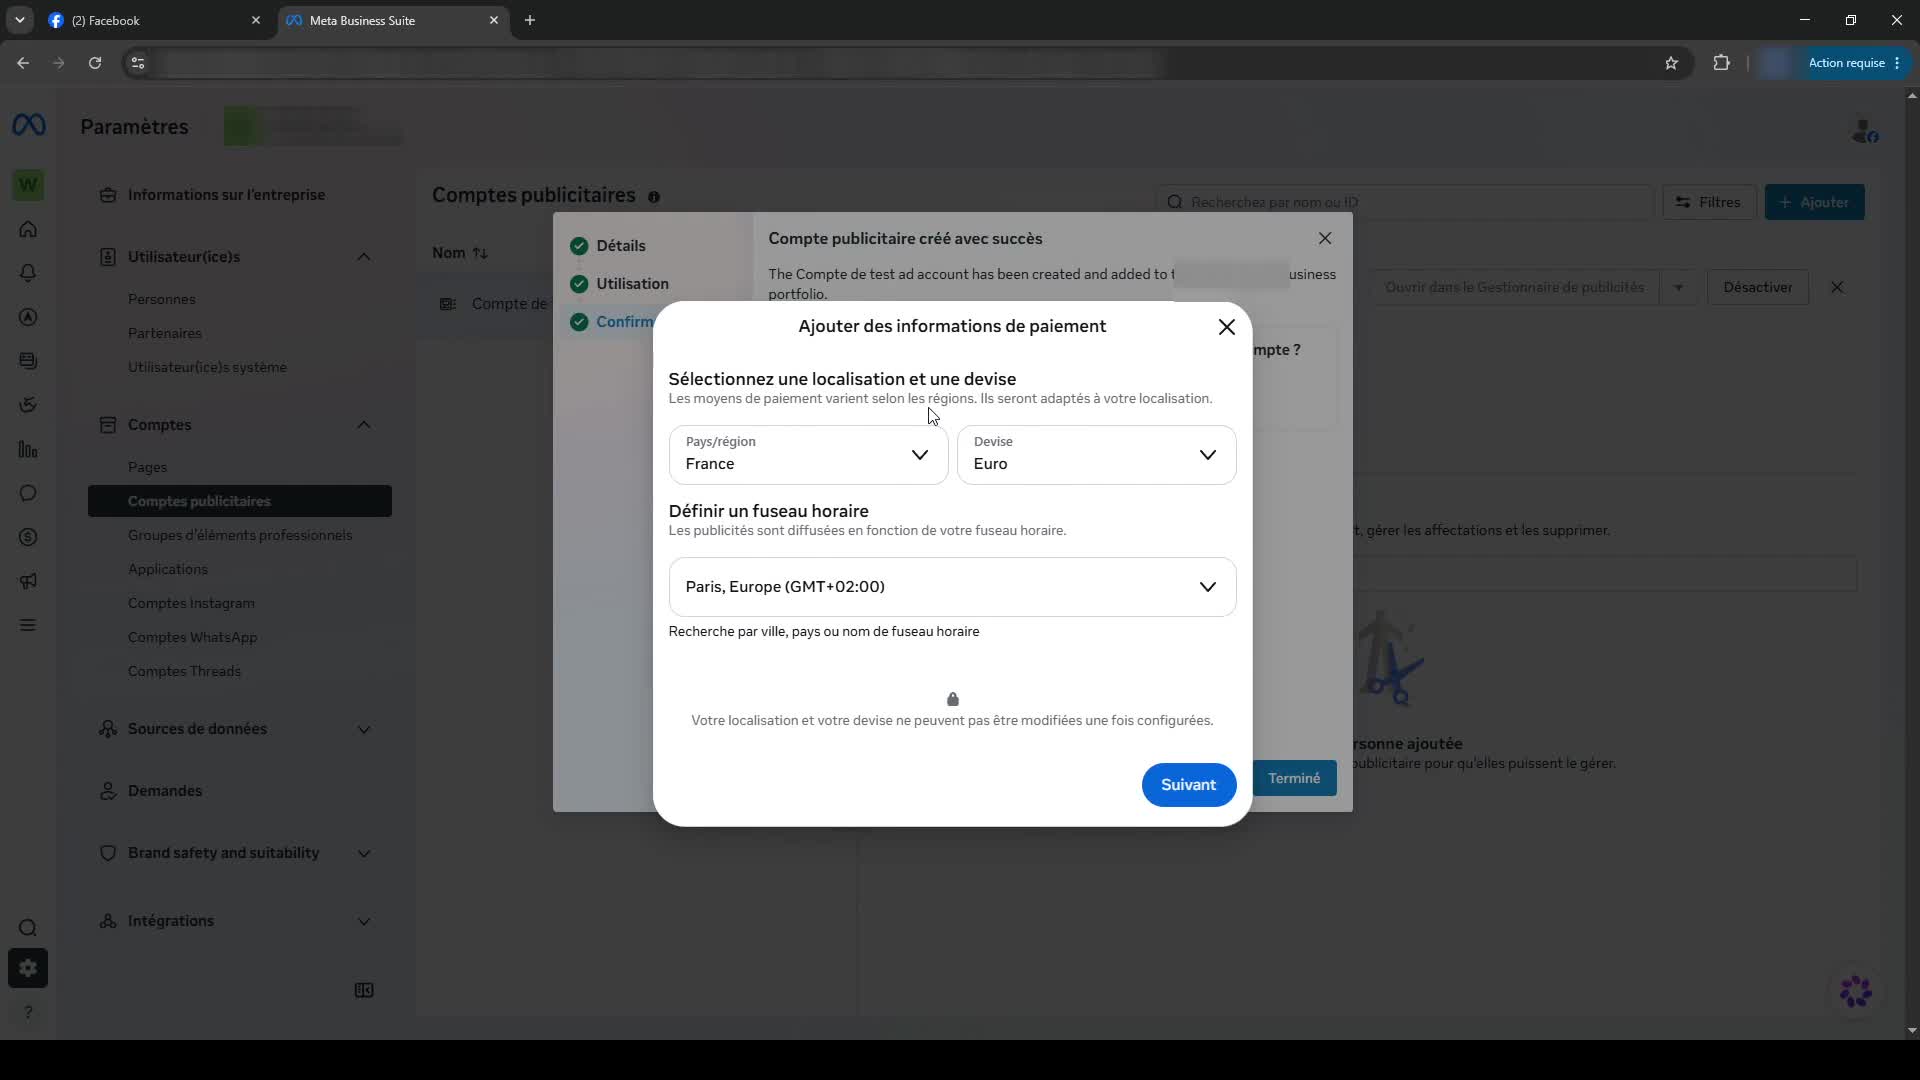Open the browser tab search dropdown
Image resolution: width=1920 pixels, height=1080 pixels.
point(20,20)
